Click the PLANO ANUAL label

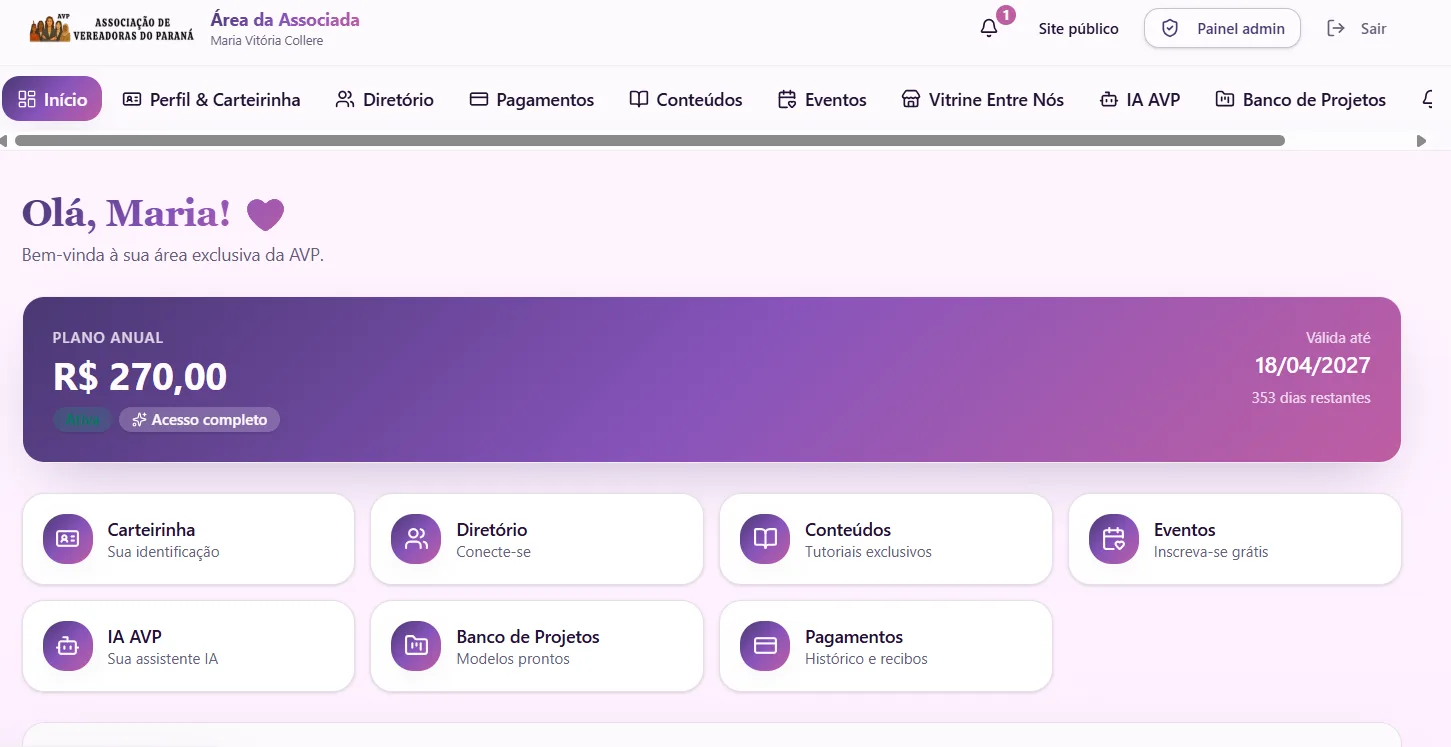coord(108,338)
